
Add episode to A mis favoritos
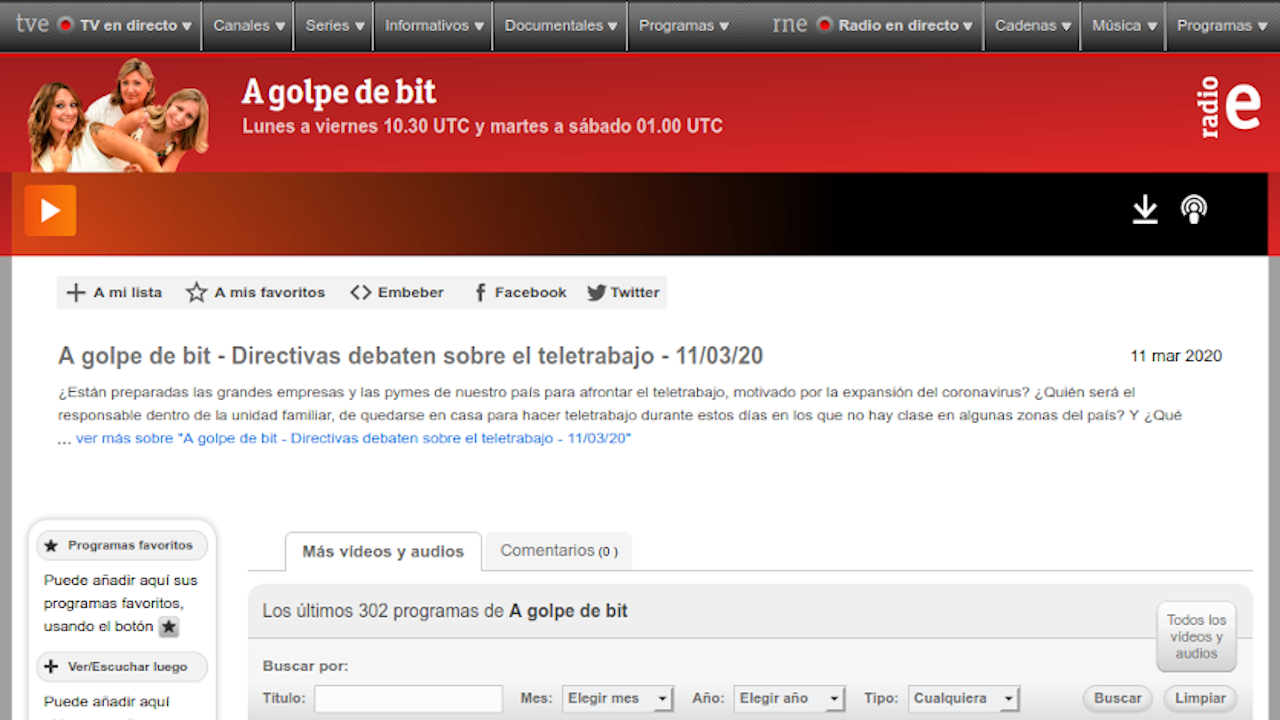coord(256,293)
